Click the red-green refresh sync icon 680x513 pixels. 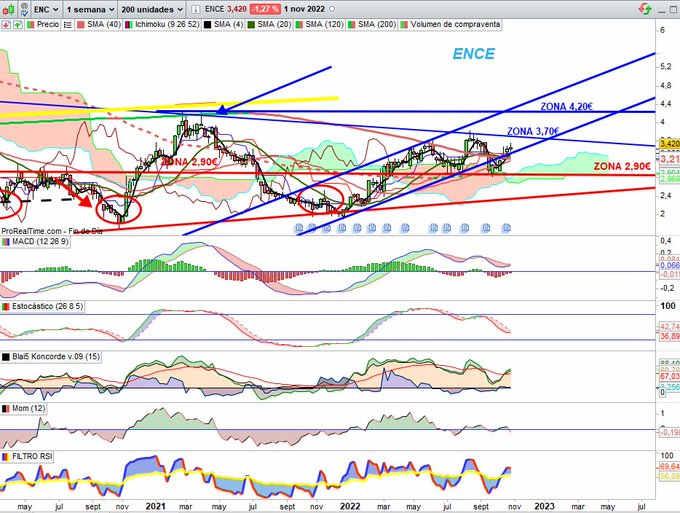point(645,9)
